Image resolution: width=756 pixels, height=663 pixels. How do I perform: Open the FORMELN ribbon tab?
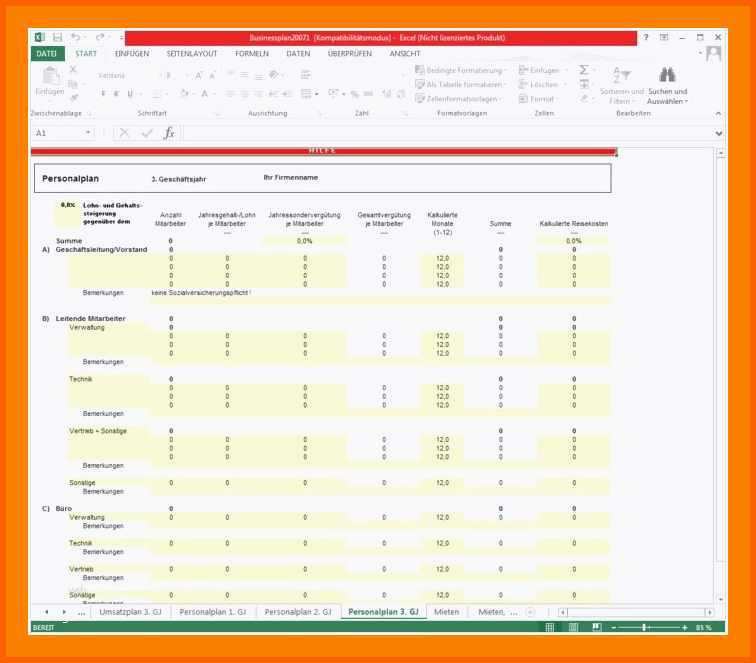coord(251,54)
